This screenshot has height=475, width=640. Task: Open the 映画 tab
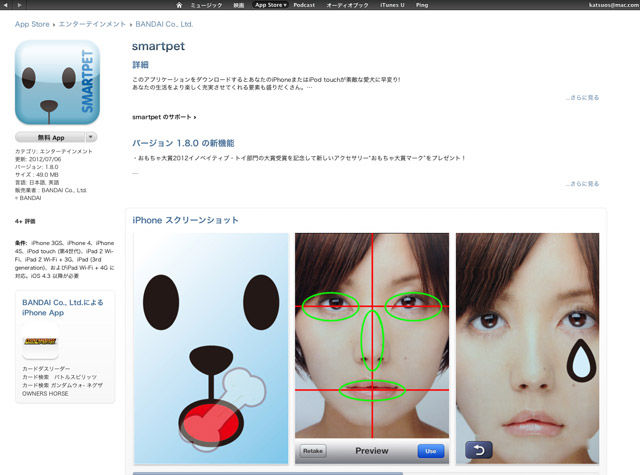238,5
